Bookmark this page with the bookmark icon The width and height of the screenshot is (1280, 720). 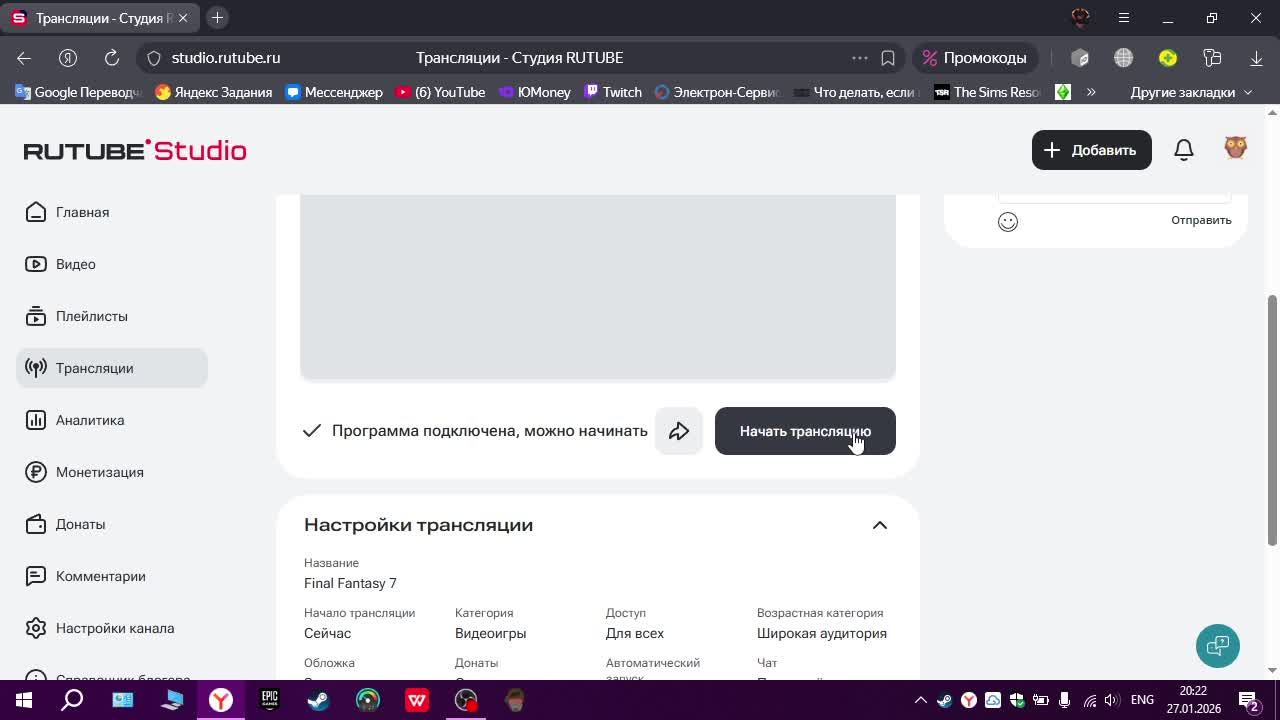(888, 58)
